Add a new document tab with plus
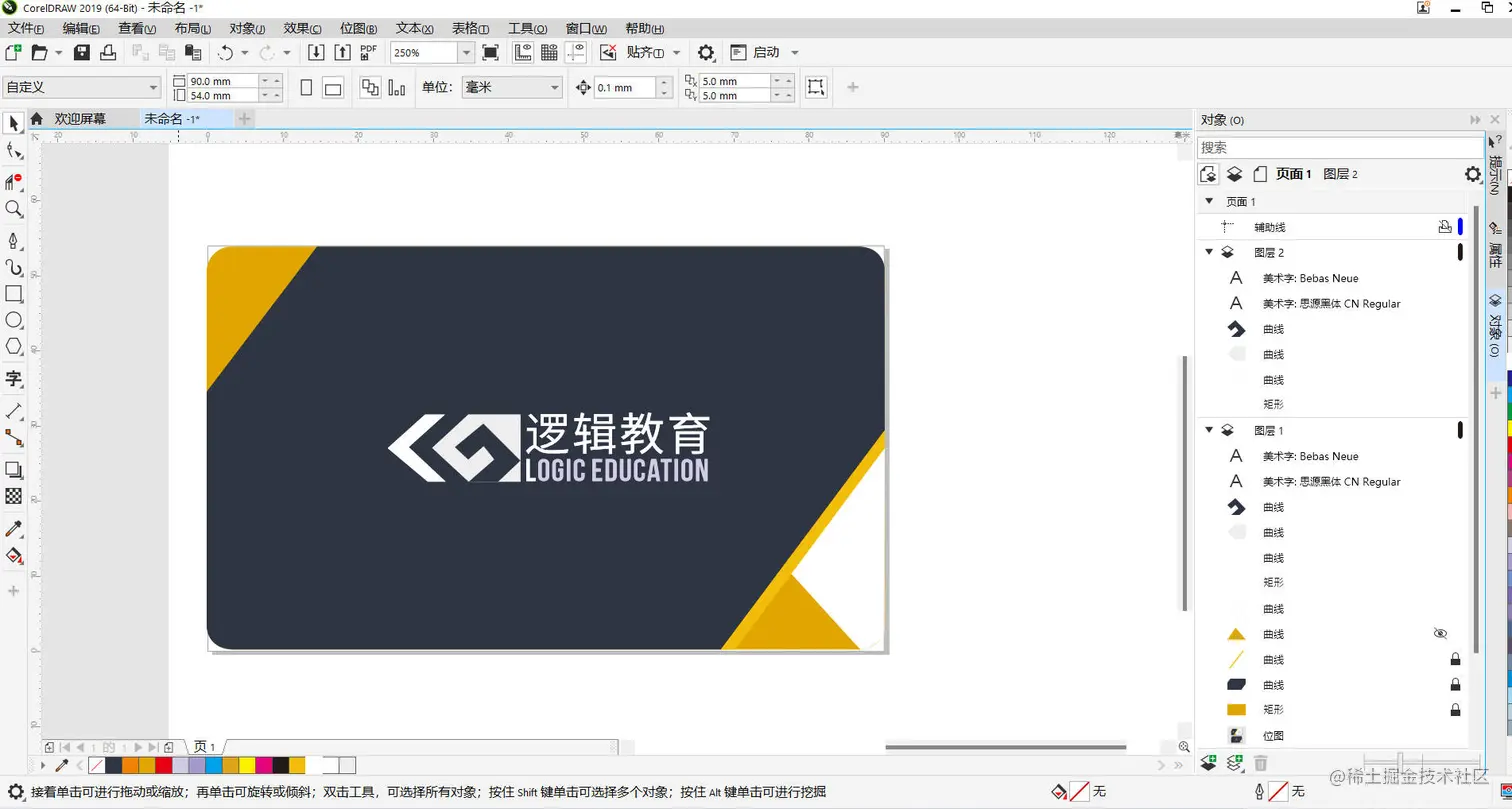 coord(244,118)
